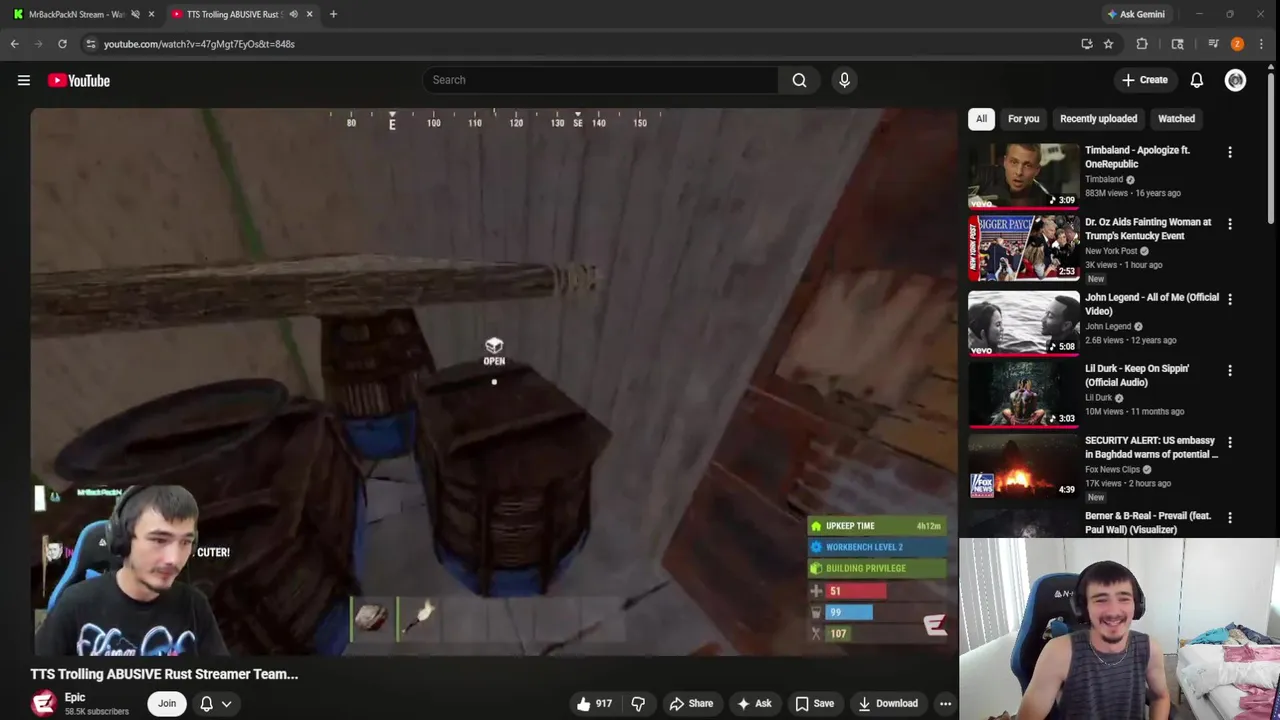Share this video
Image resolution: width=1280 pixels, height=720 pixels.
coord(691,704)
